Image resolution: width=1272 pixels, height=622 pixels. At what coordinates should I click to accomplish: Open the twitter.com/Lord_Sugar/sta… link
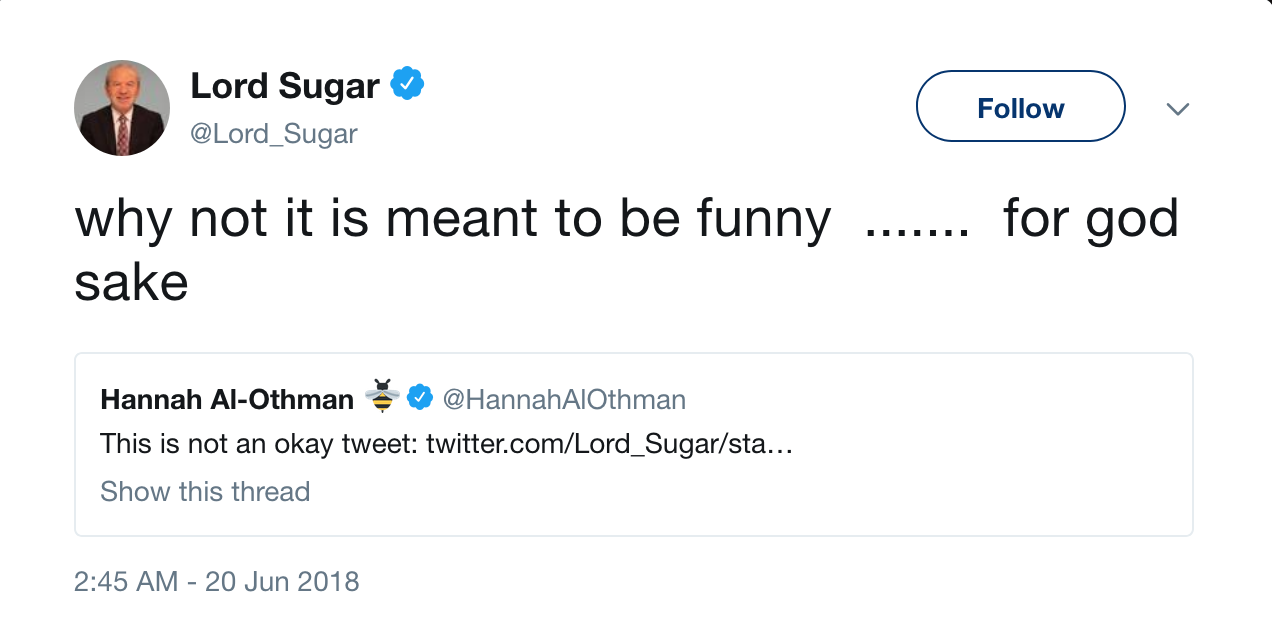pyautogui.click(x=609, y=444)
